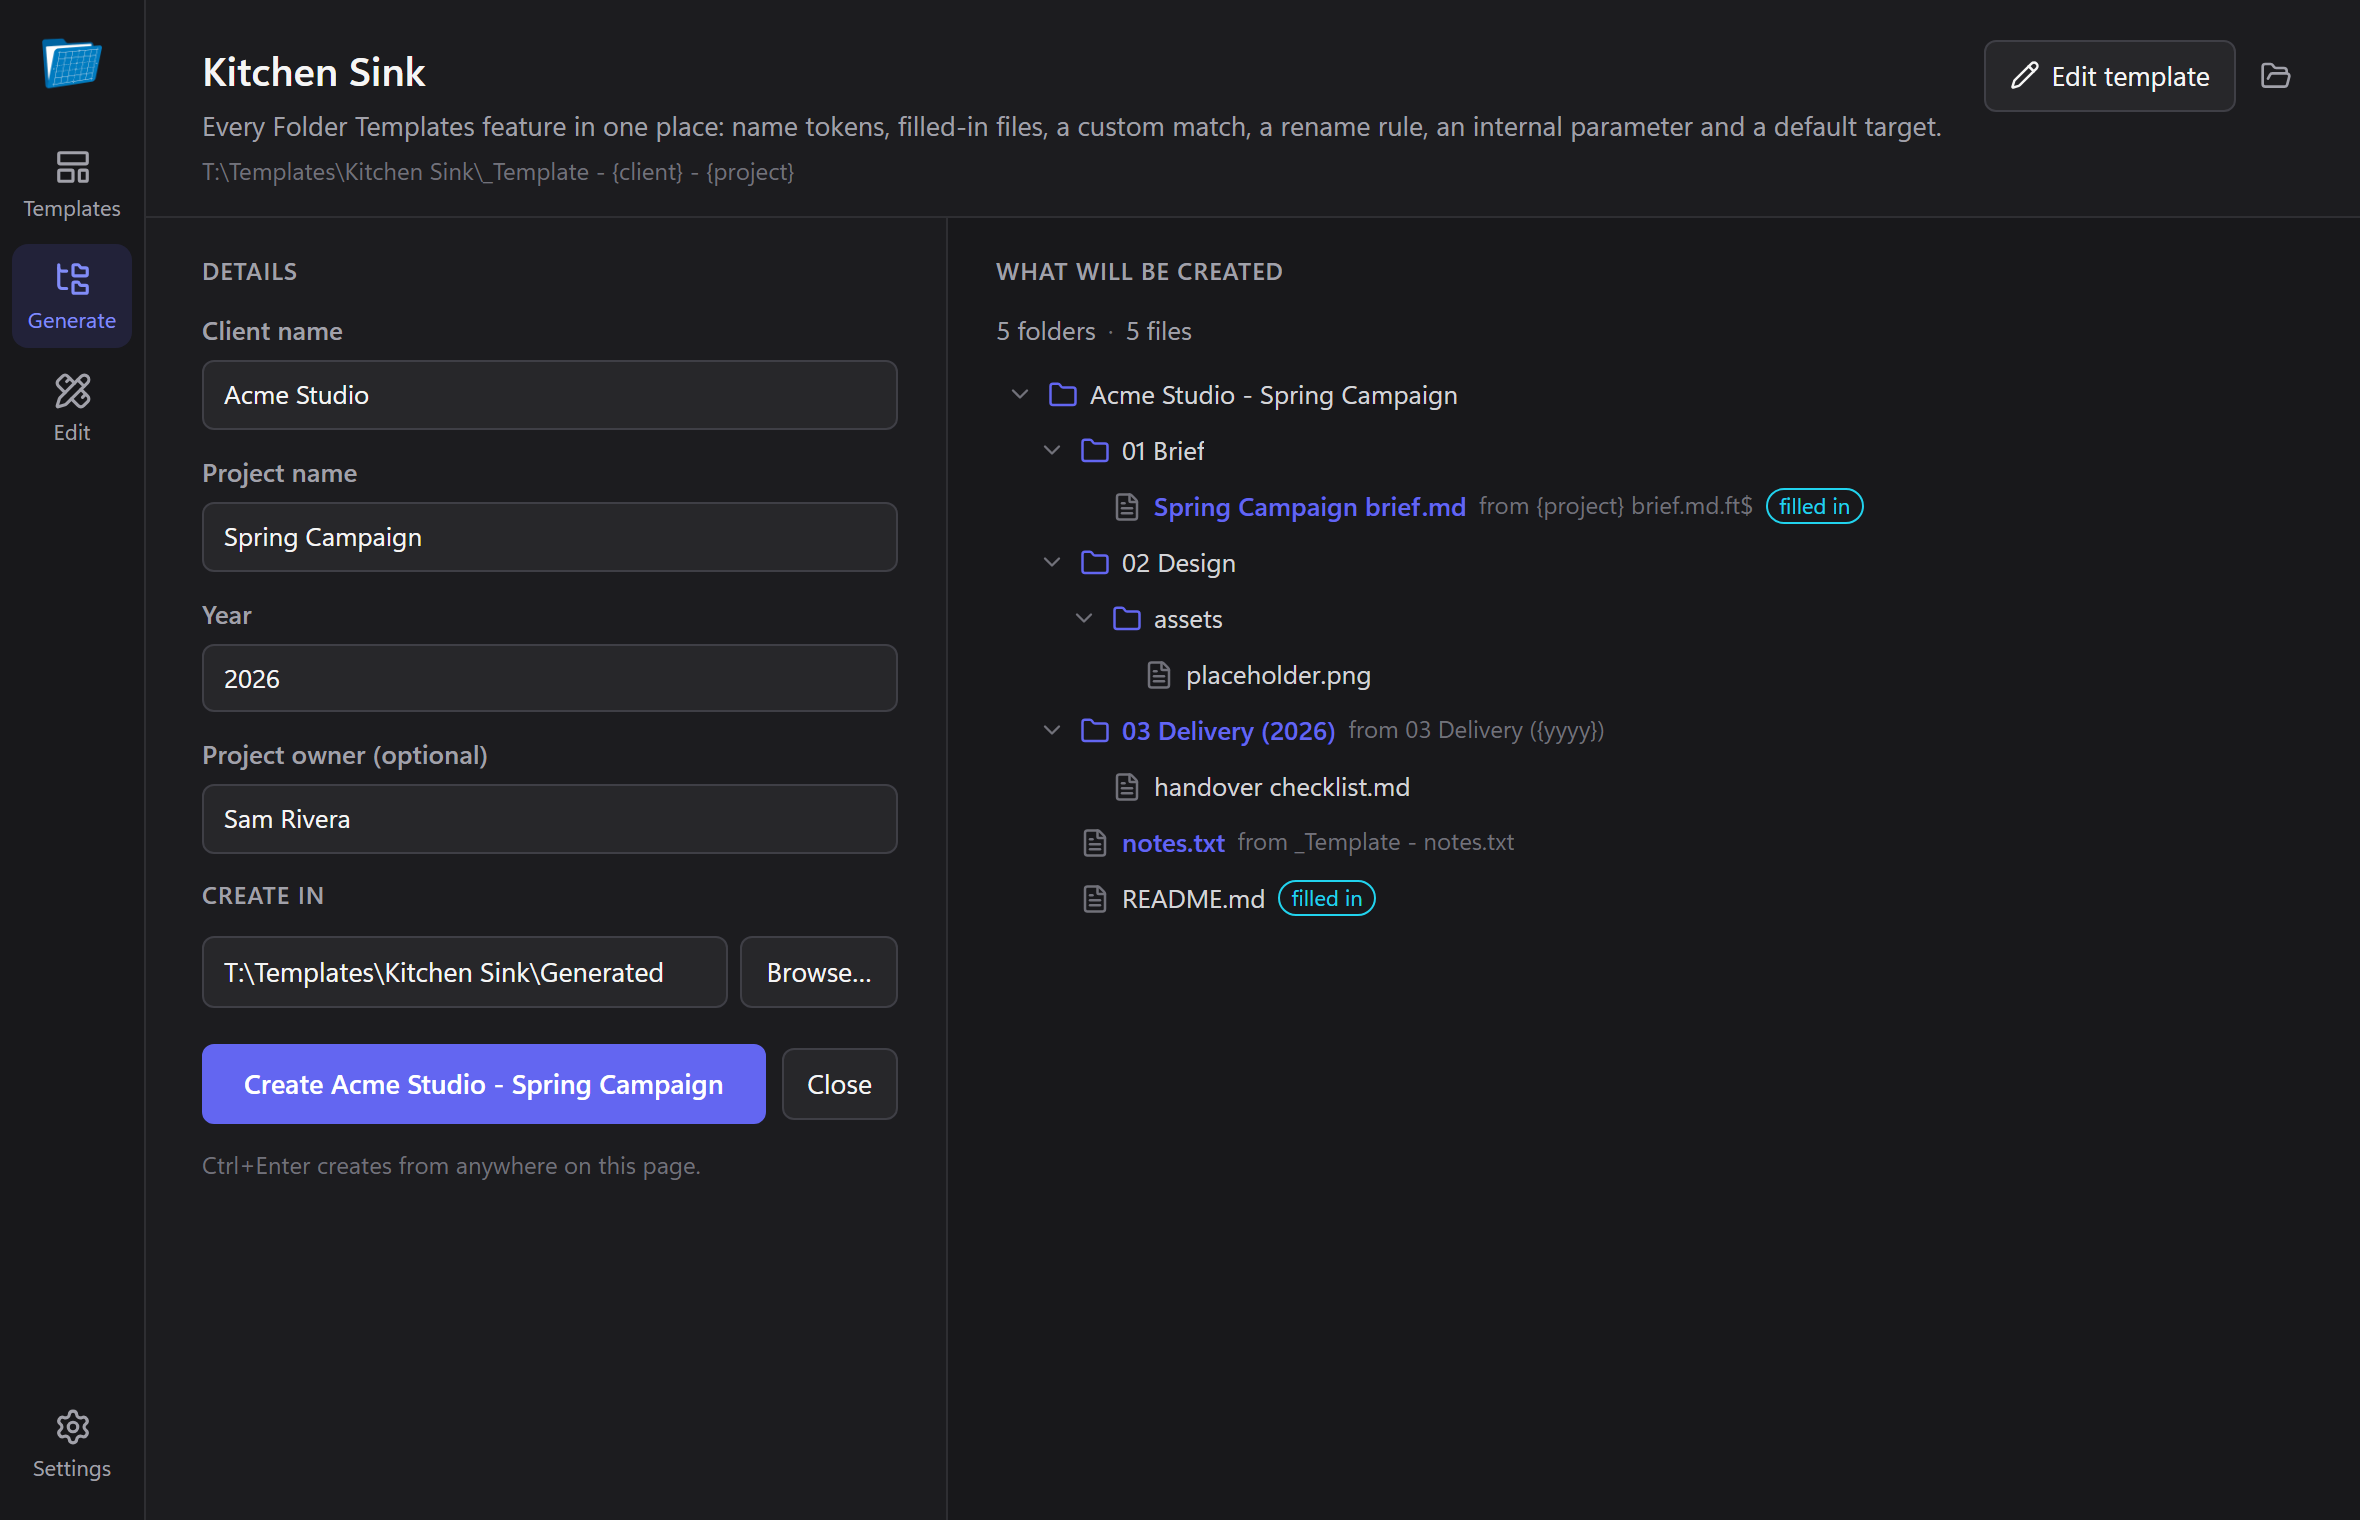Click file icon next to handover checklist.md

(1126, 787)
